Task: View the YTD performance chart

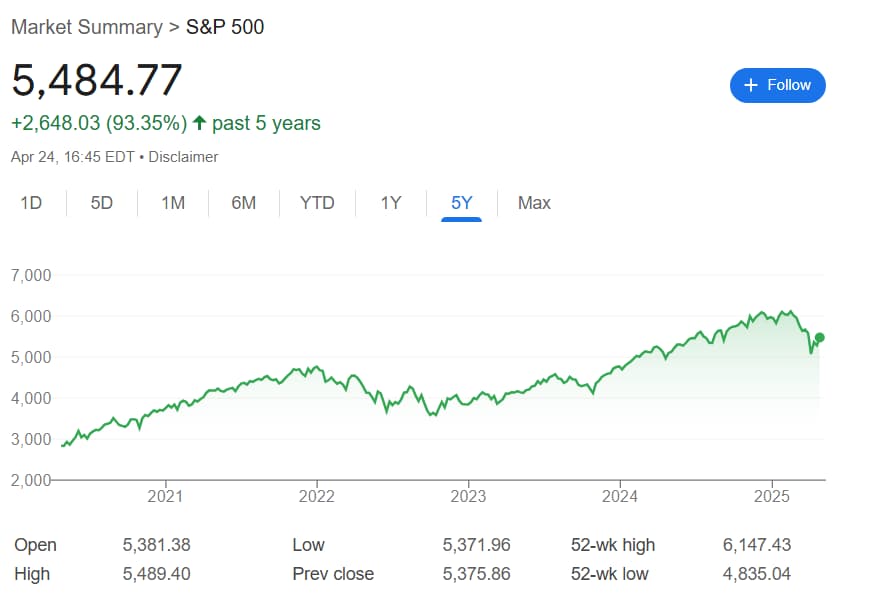Action: tap(317, 202)
